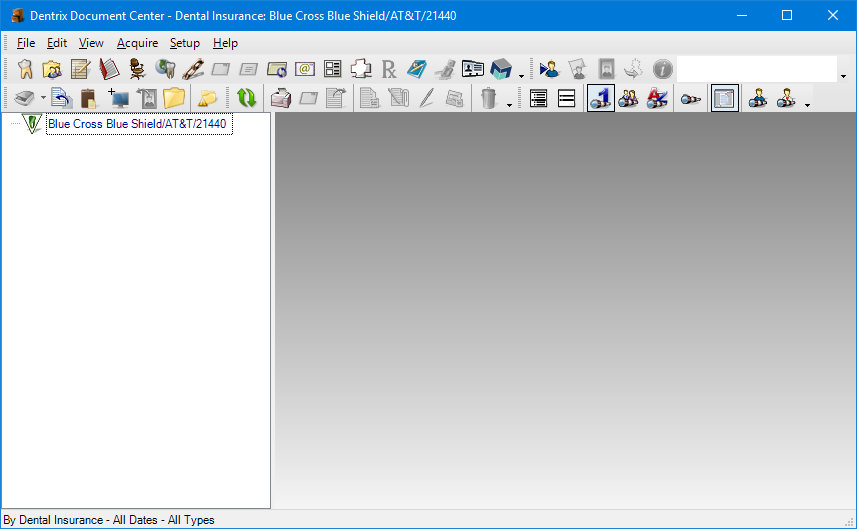Image resolution: width=857 pixels, height=529 pixels.
Task: Click the green refresh arrows icon
Action: click(x=246, y=98)
